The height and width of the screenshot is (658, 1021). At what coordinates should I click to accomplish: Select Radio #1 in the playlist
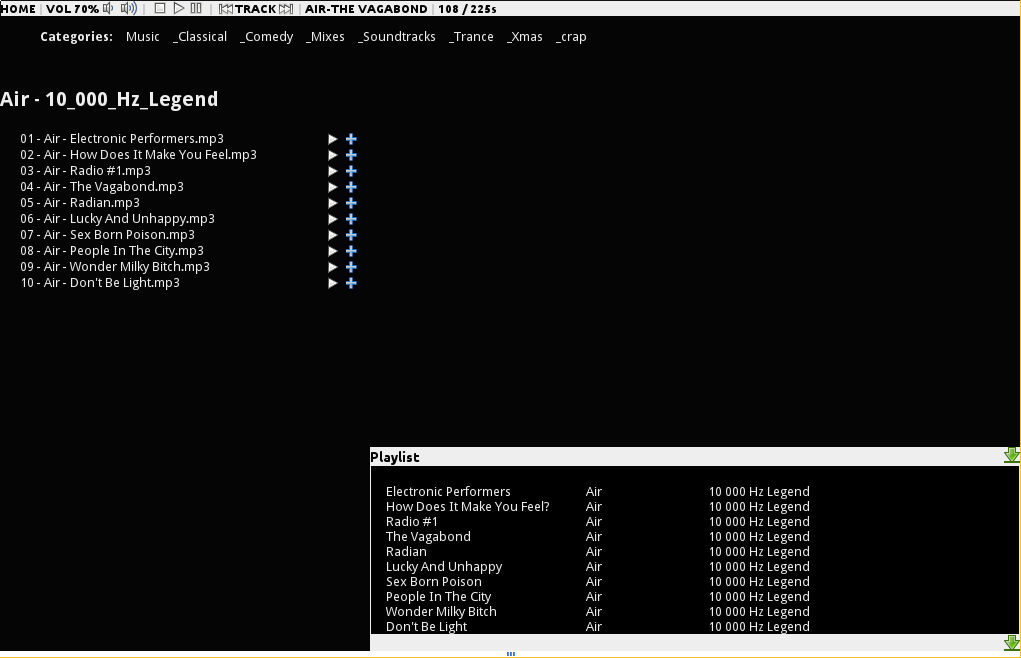[412, 521]
